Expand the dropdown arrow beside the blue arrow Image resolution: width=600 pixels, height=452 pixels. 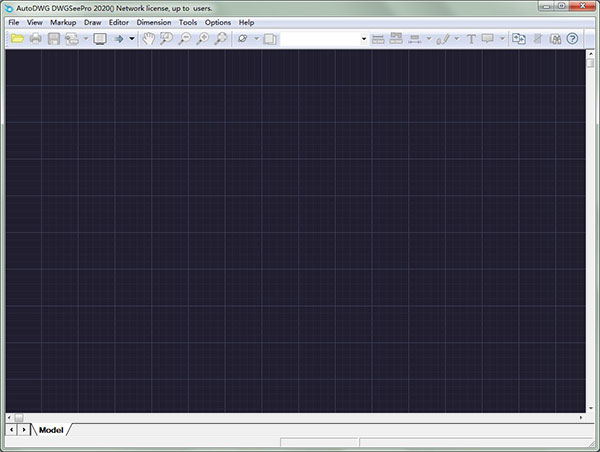tap(132, 39)
